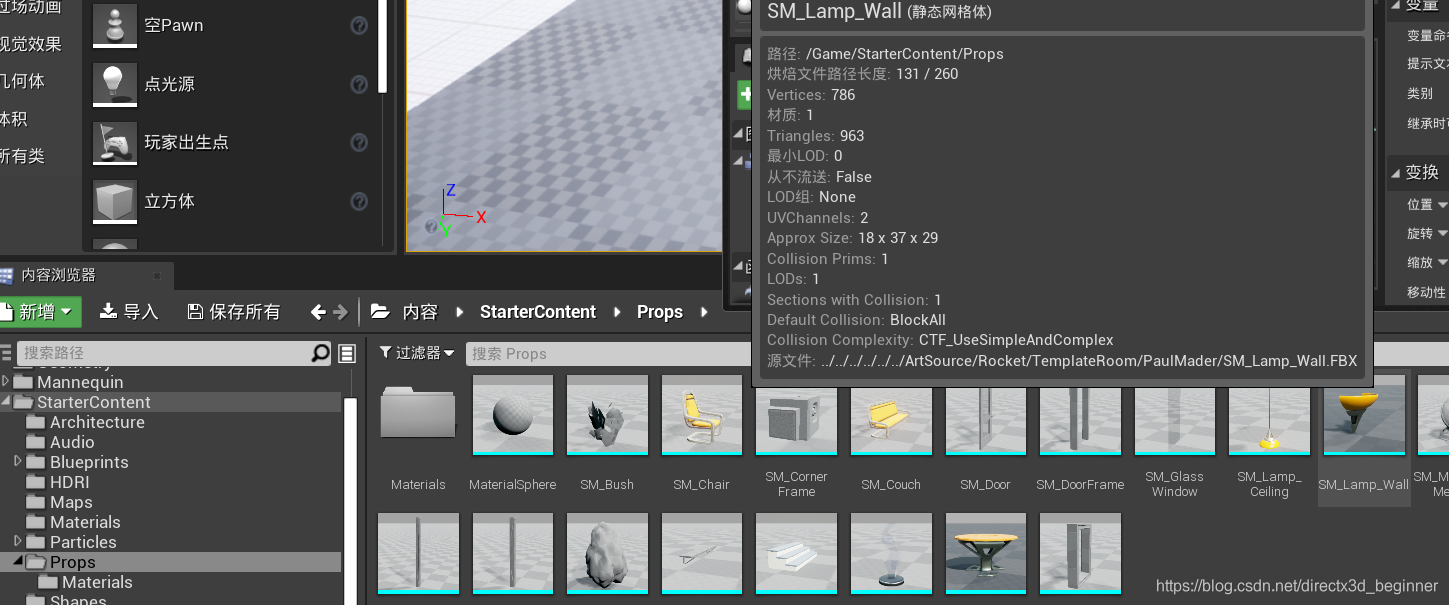1449x605 pixels.
Task: Expand the Mannequin folder arrow
Action: (6, 382)
